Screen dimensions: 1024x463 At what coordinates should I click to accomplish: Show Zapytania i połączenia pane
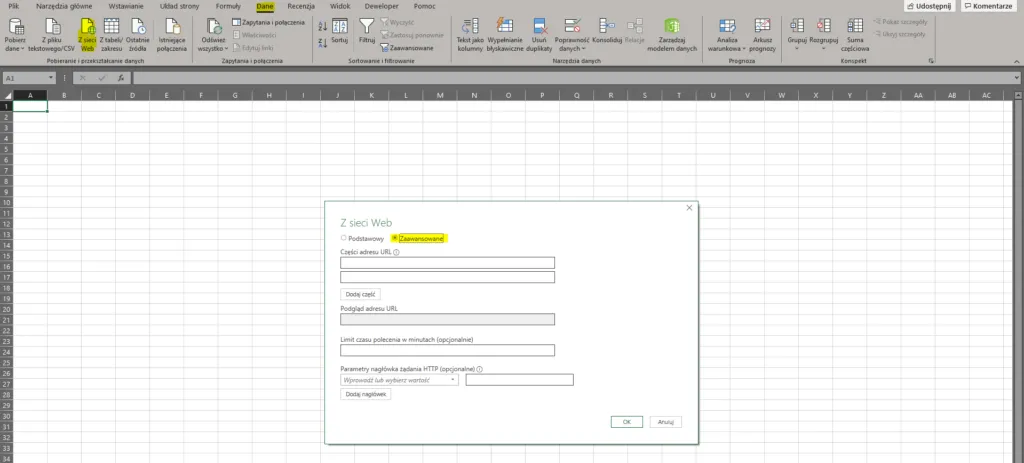click(x=268, y=22)
